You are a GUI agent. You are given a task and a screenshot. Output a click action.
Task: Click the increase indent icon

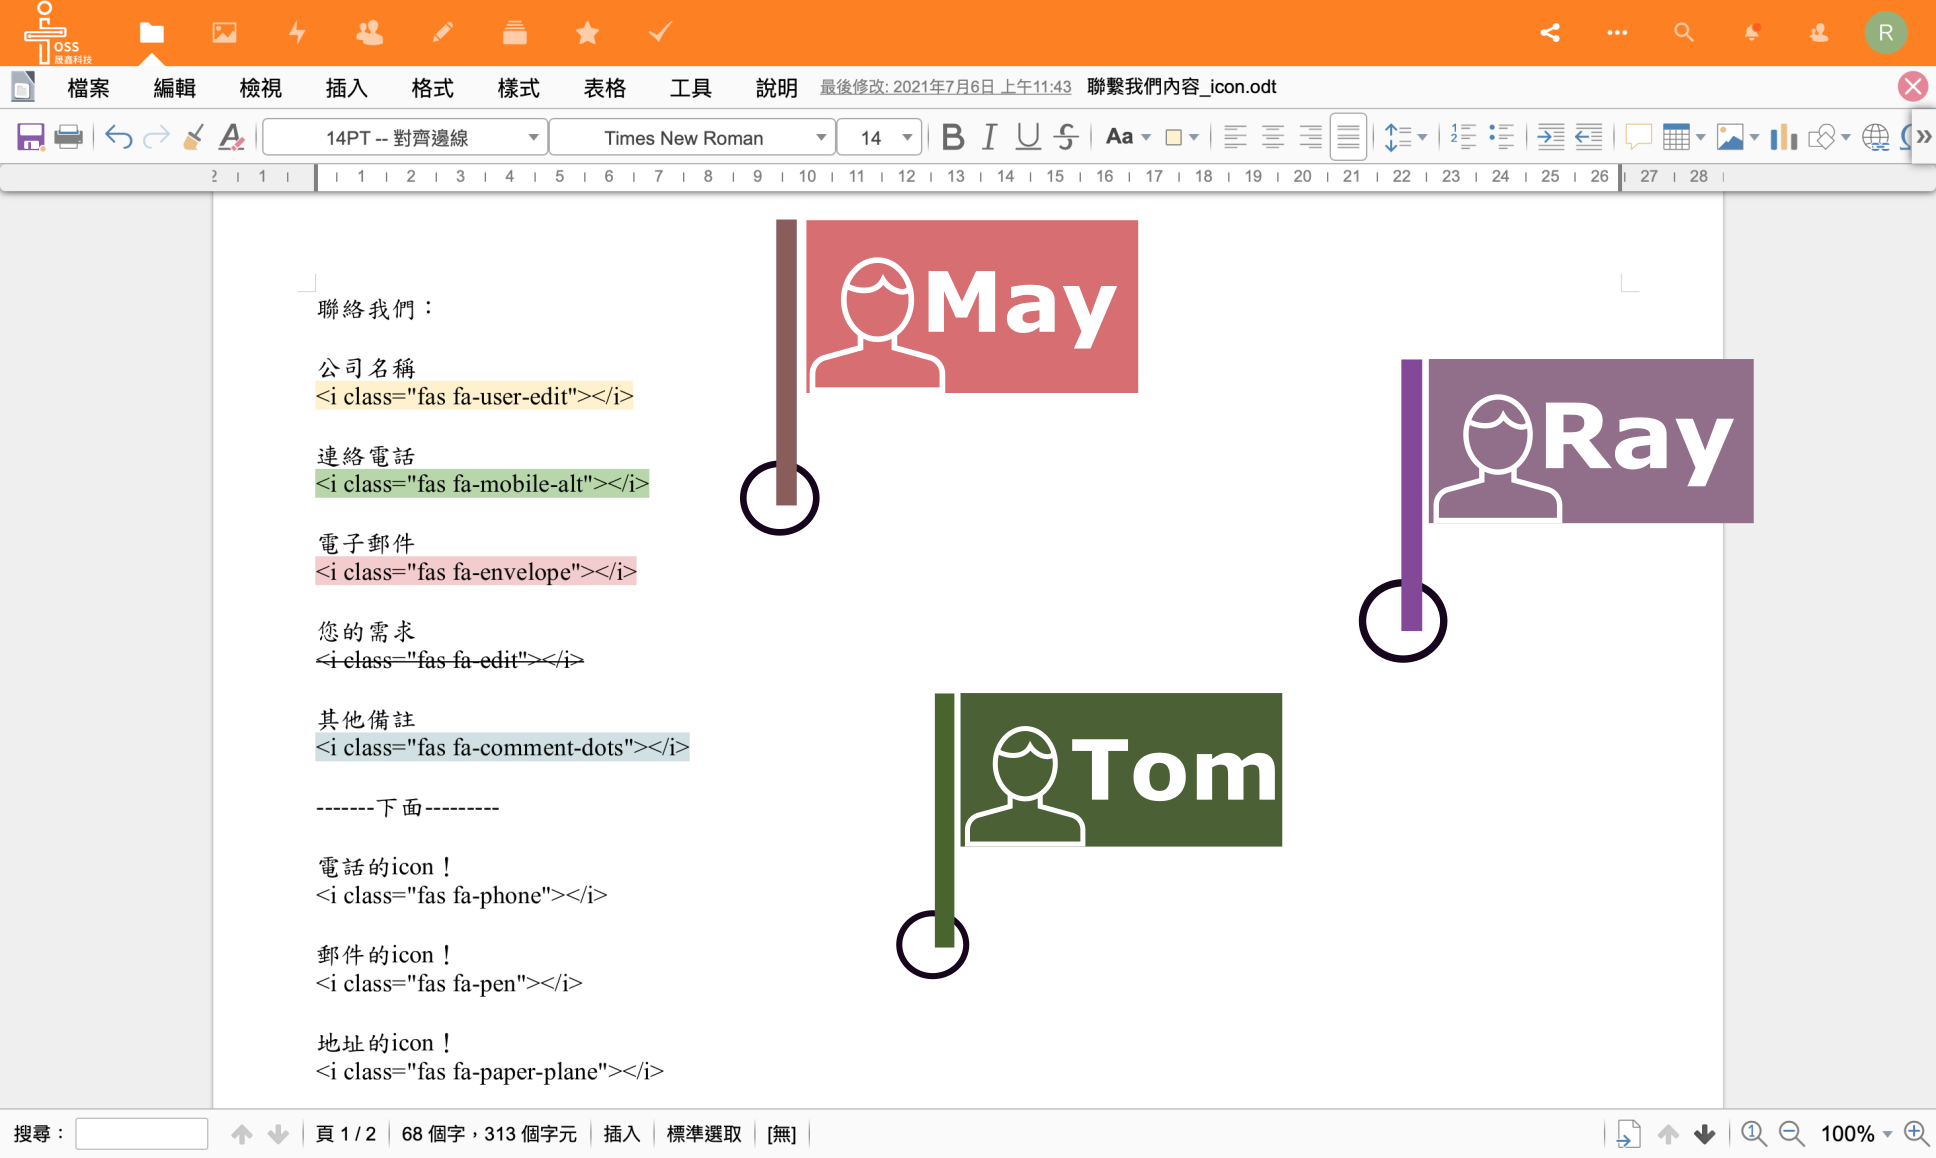coord(1547,138)
